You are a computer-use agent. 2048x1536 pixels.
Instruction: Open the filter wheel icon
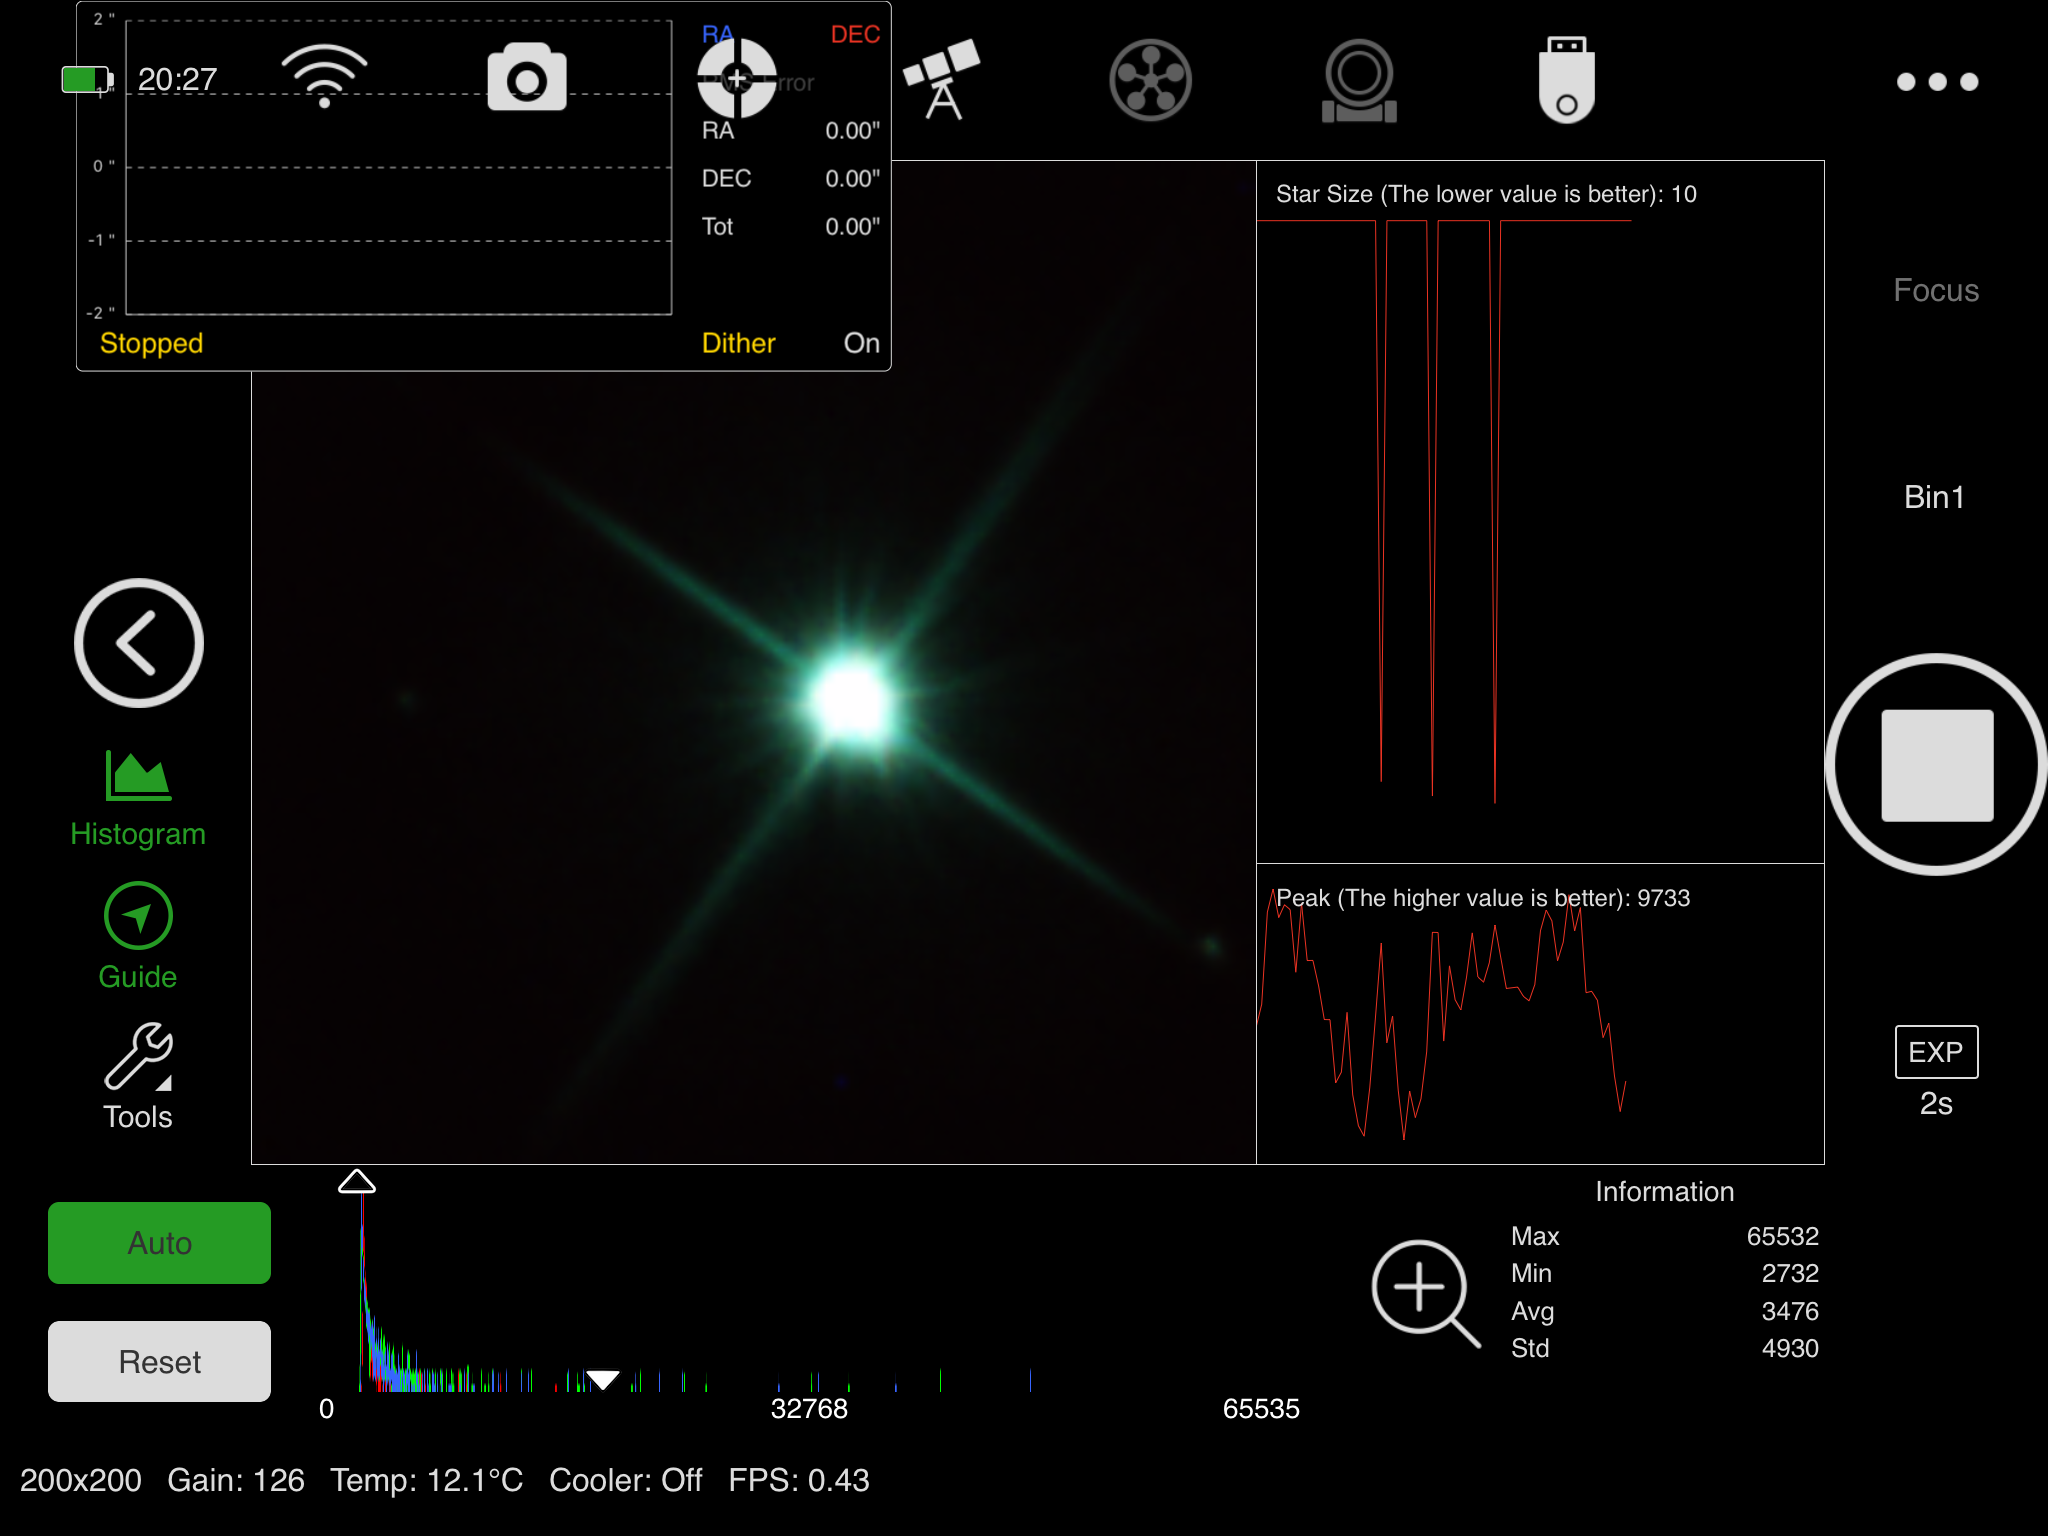[1150, 80]
